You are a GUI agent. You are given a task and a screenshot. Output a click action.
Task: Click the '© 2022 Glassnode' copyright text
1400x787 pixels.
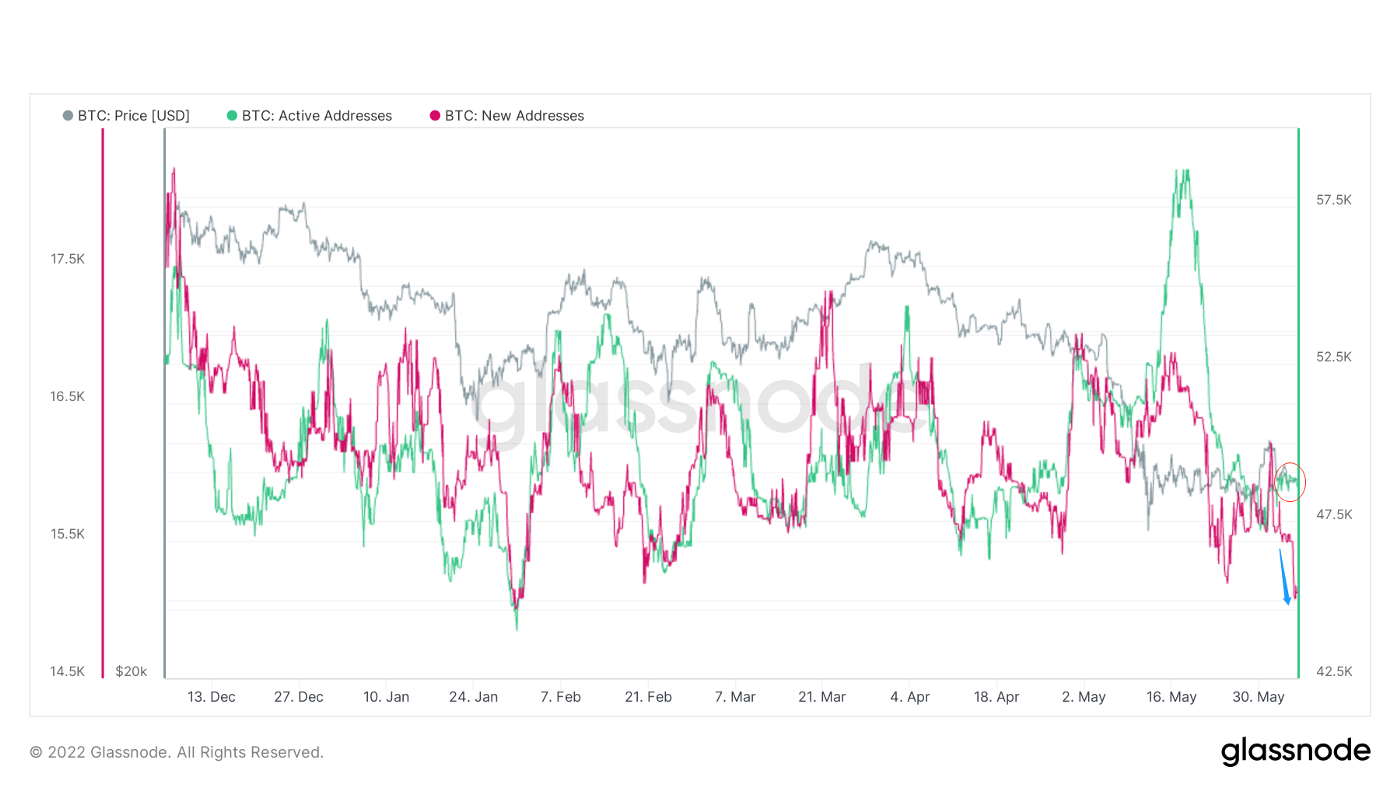tap(176, 752)
